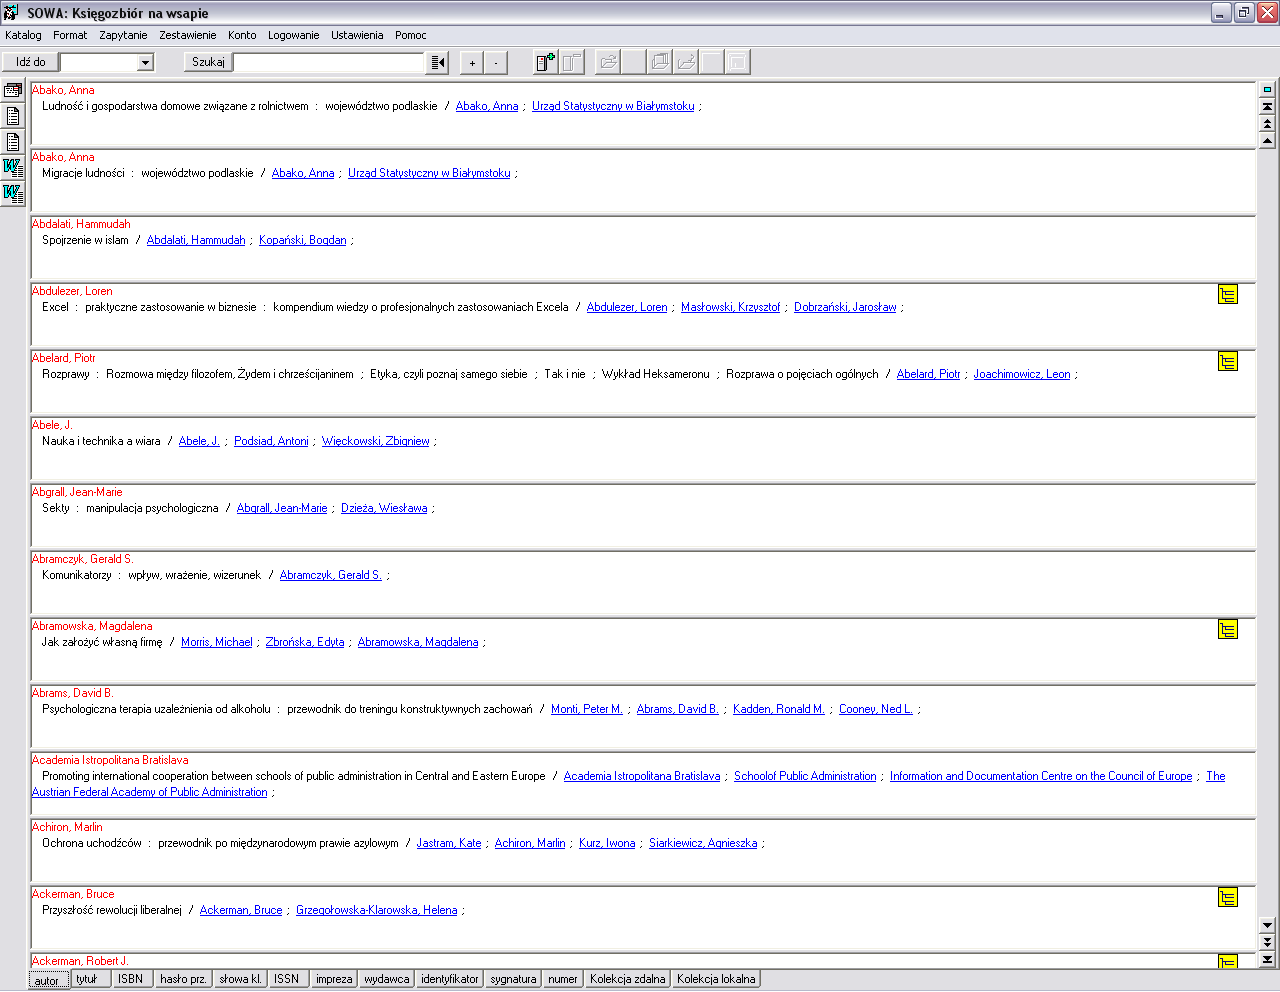Select the title text Spojrzenie w islam
The height and width of the screenshot is (992, 1280).
click(85, 240)
